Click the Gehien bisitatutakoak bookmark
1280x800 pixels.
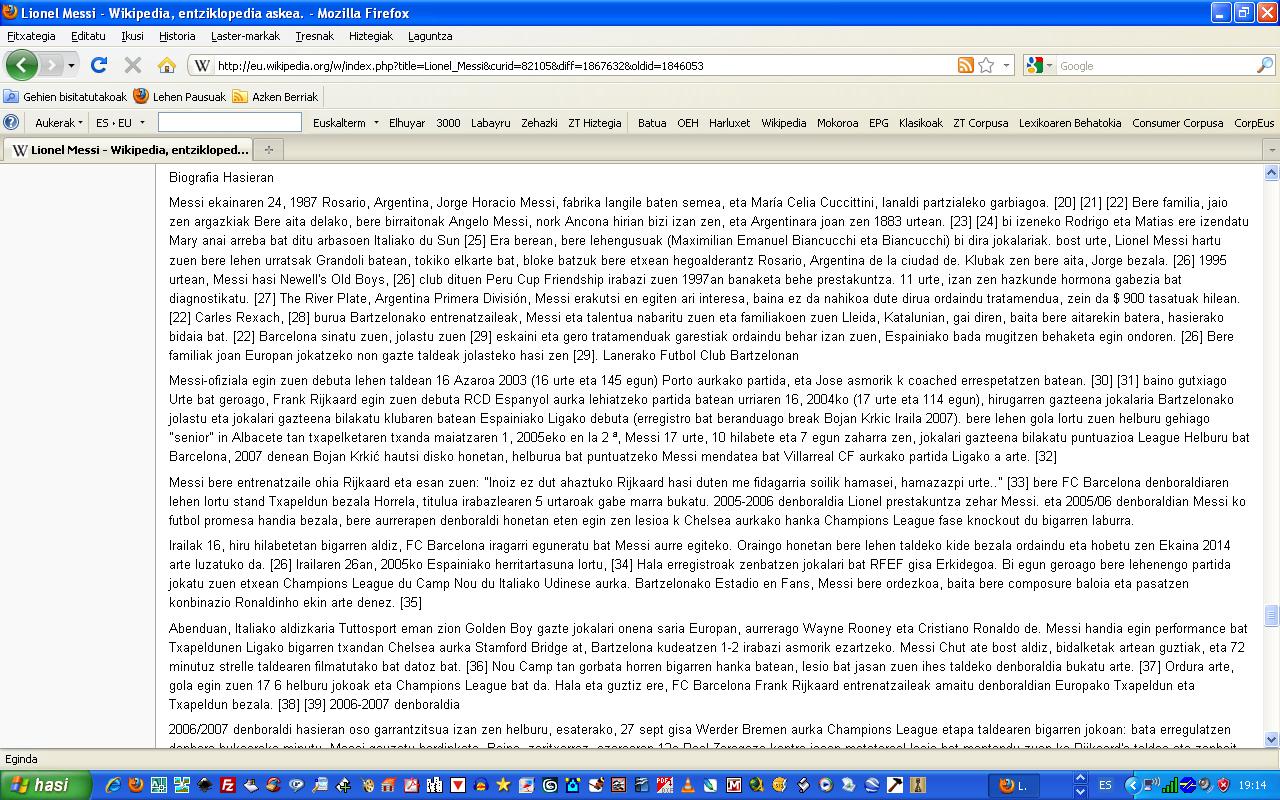(66, 97)
